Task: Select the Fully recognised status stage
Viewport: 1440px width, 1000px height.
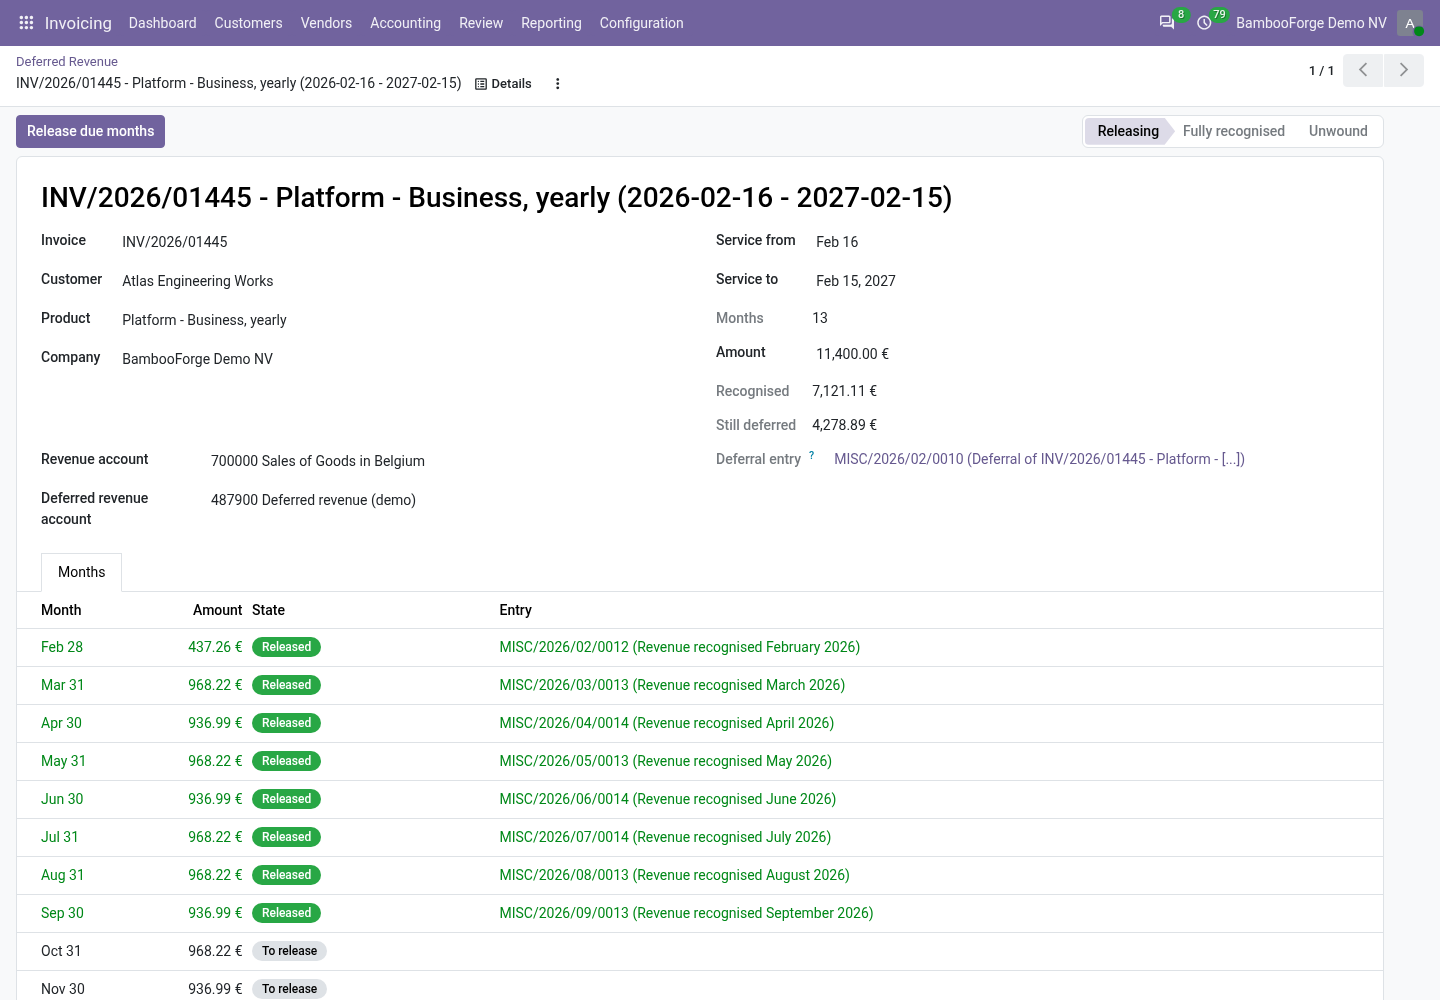Action: 1233,131
